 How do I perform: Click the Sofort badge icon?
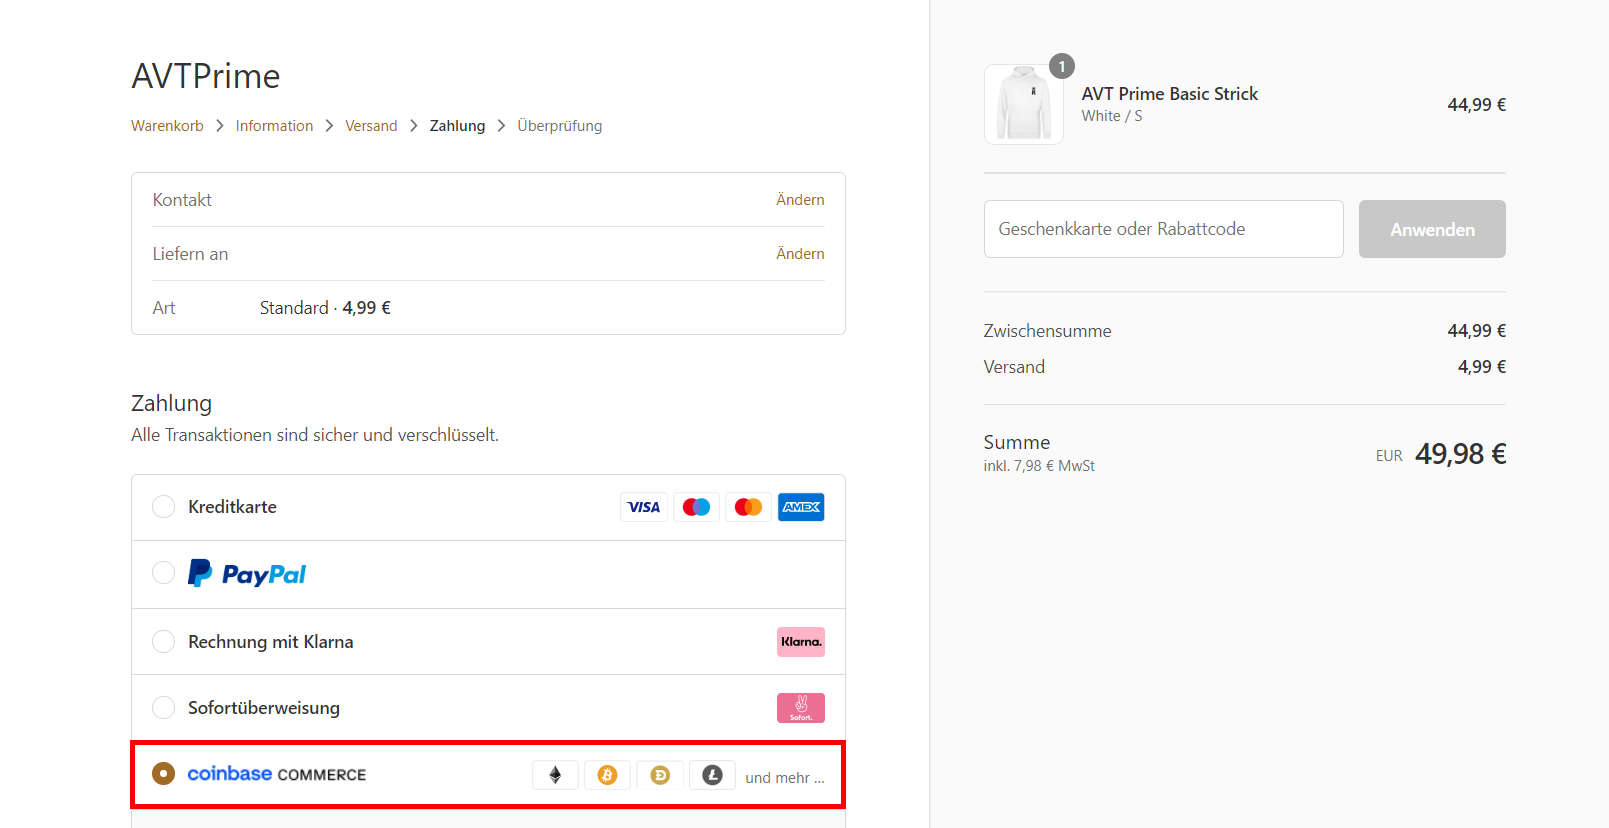[x=801, y=708]
